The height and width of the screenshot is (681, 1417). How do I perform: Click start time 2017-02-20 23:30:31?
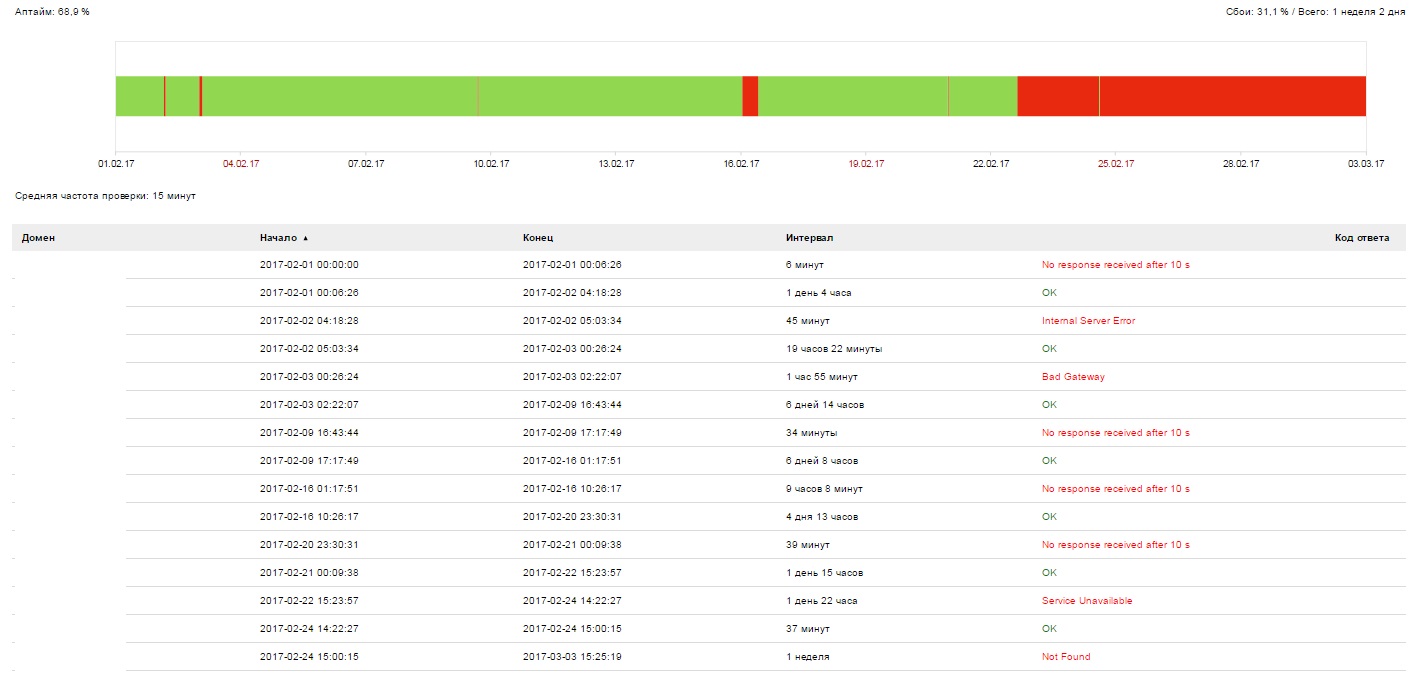pyautogui.click(x=309, y=545)
